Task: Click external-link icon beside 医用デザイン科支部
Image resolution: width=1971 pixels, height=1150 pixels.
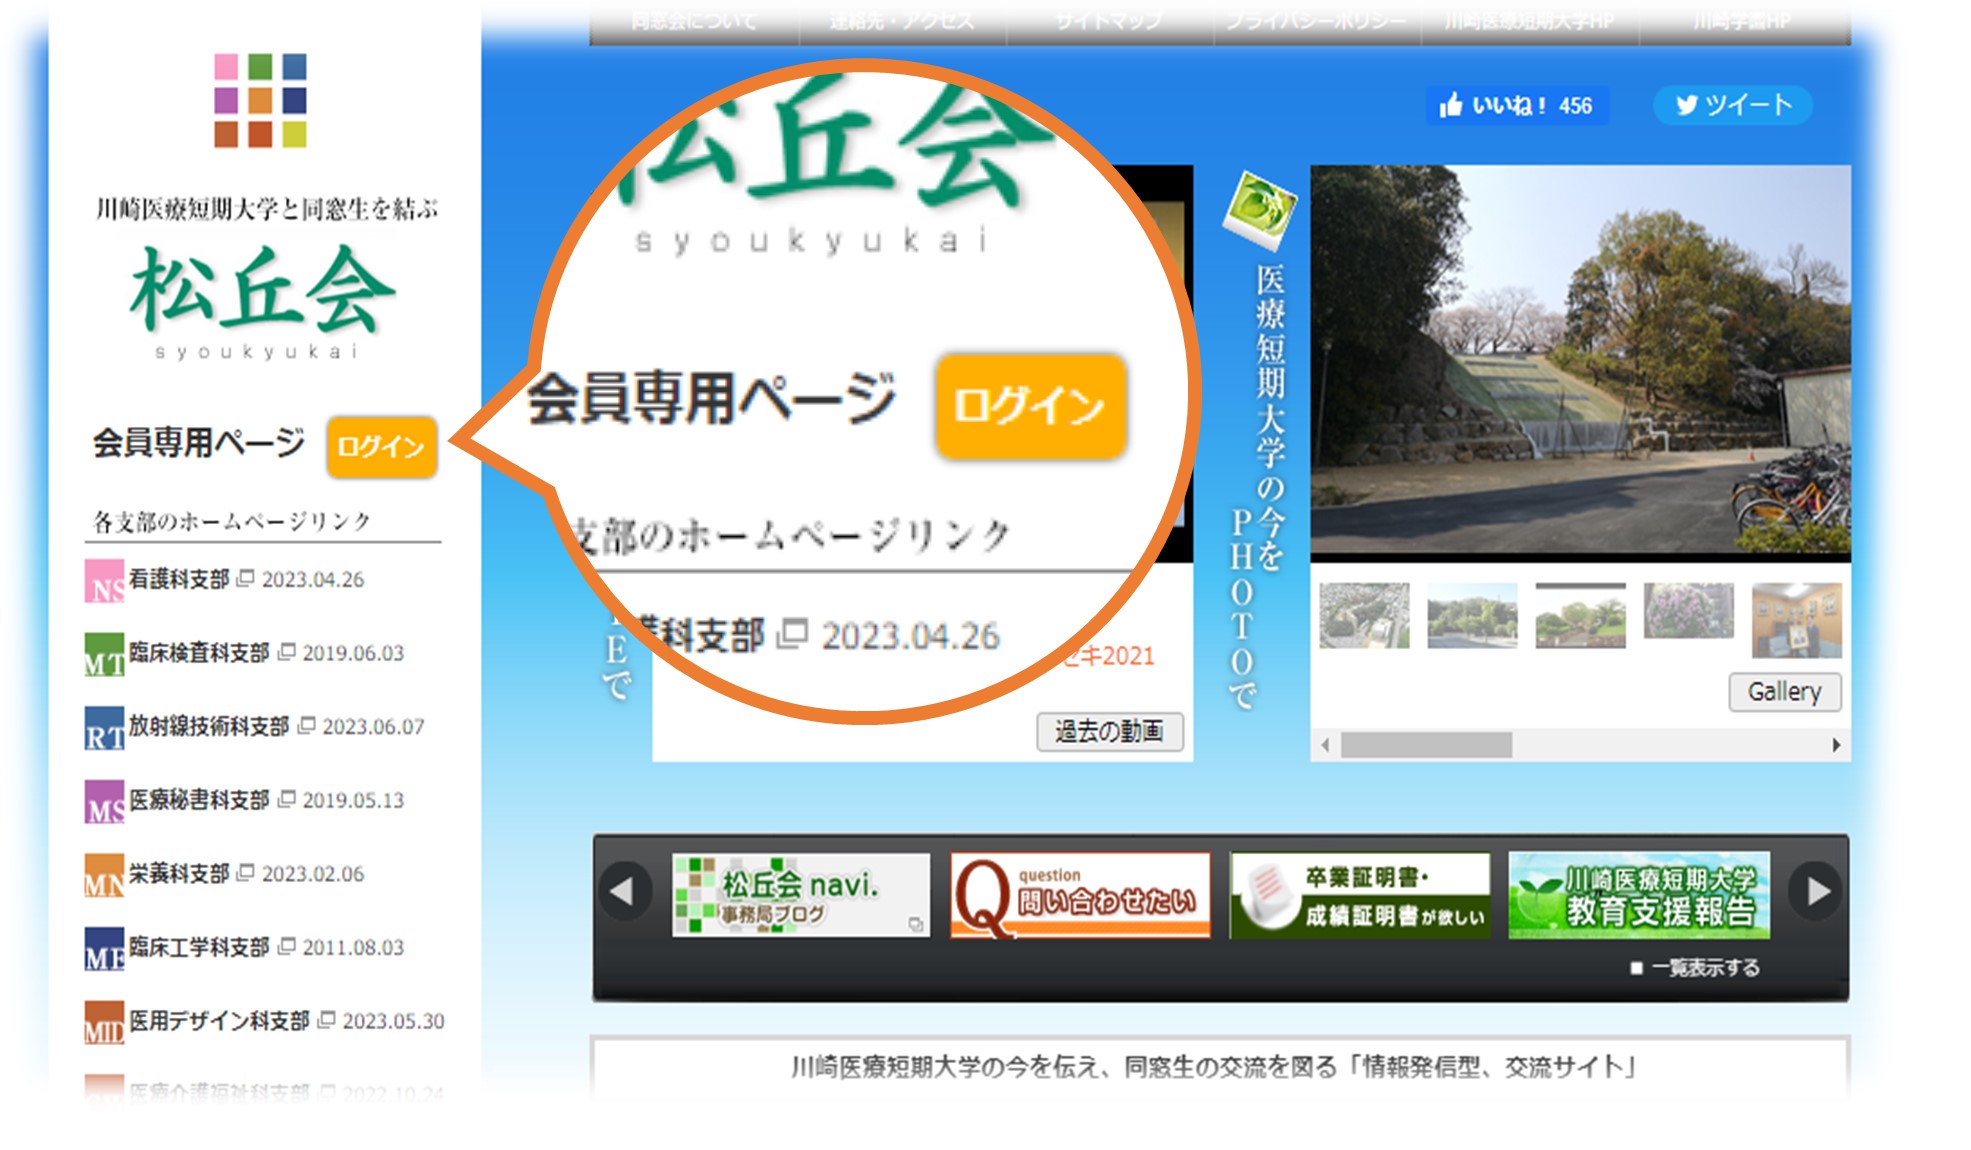Action: [x=326, y=1020]
